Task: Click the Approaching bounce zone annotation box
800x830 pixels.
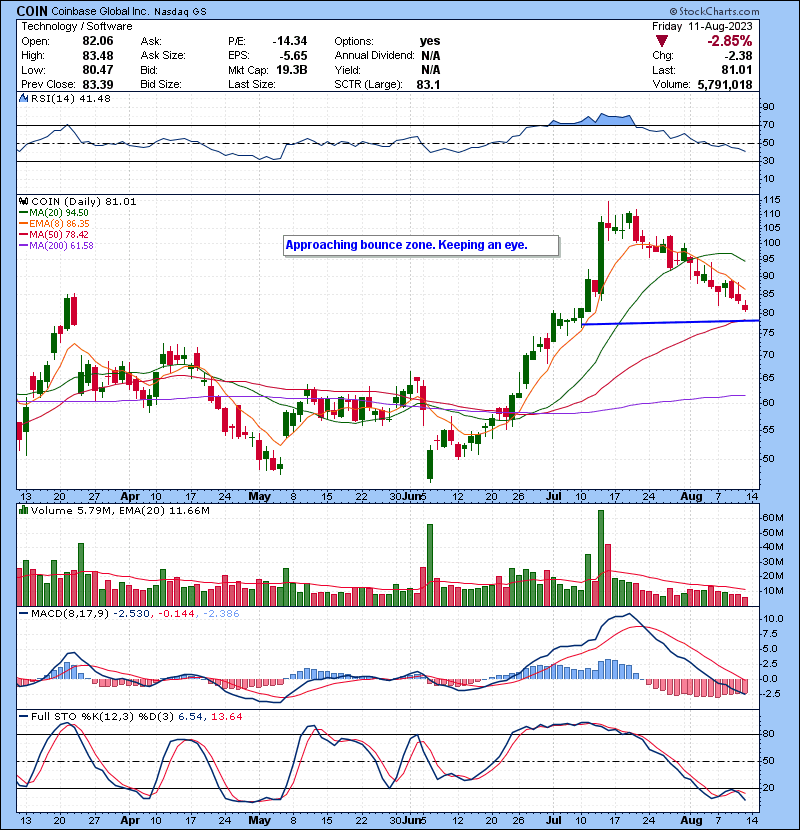Action: (421, 246)
